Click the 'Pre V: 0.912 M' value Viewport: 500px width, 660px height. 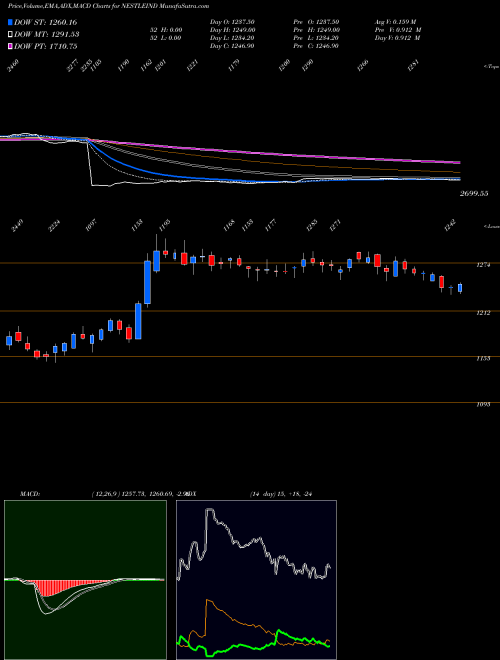[x=398, y=30]
